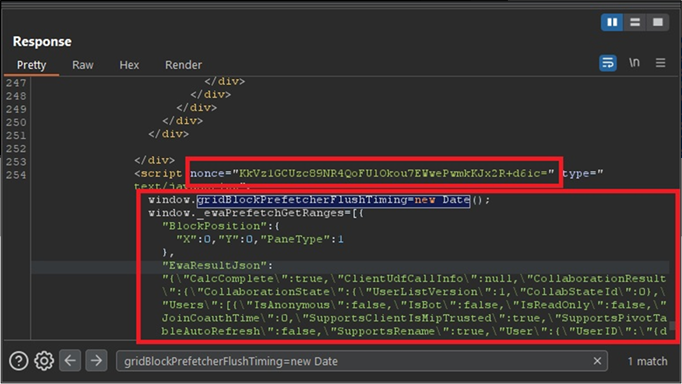Viewport: 682px width, 384px height.
Task: Go to the next search match arrow
Action: click(x=96, y=361)
